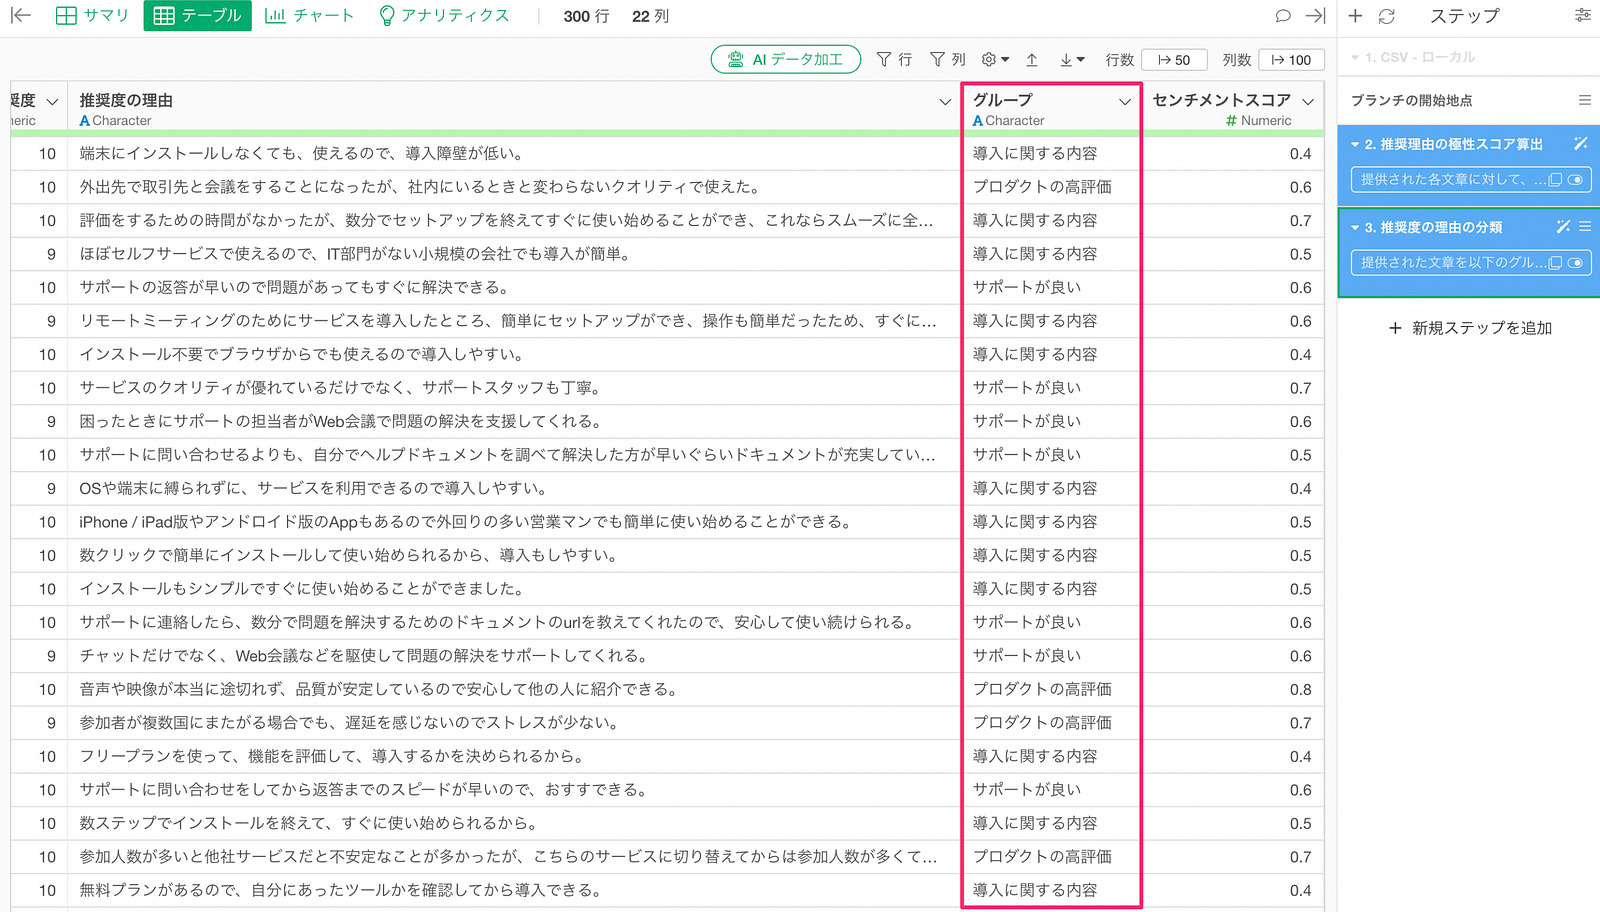
Task: Disable the toggle on step 3 prompt token
Action: [x=1577, y=263]
